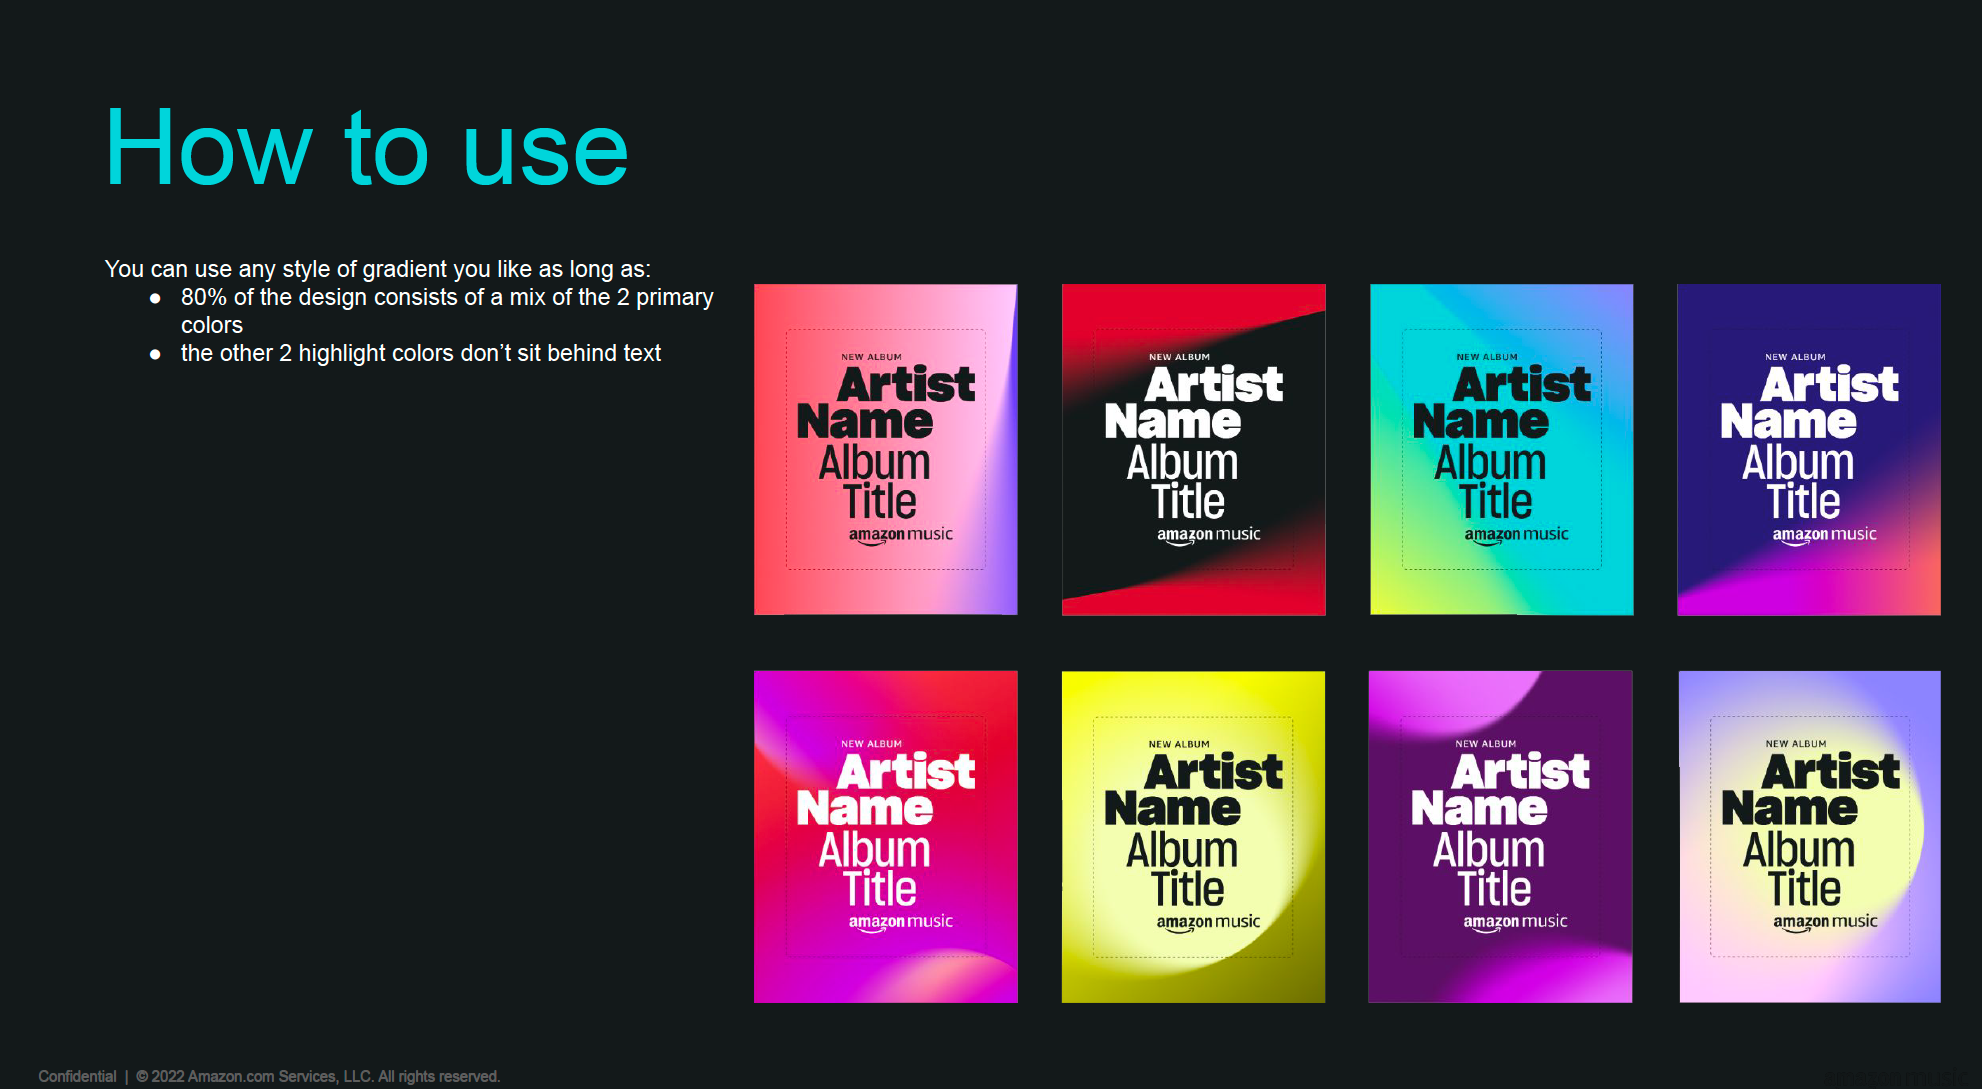Click the 'other 2 highlight colors' bullet
This screenshot has width=1982, height=1089.
click(420, 353)
